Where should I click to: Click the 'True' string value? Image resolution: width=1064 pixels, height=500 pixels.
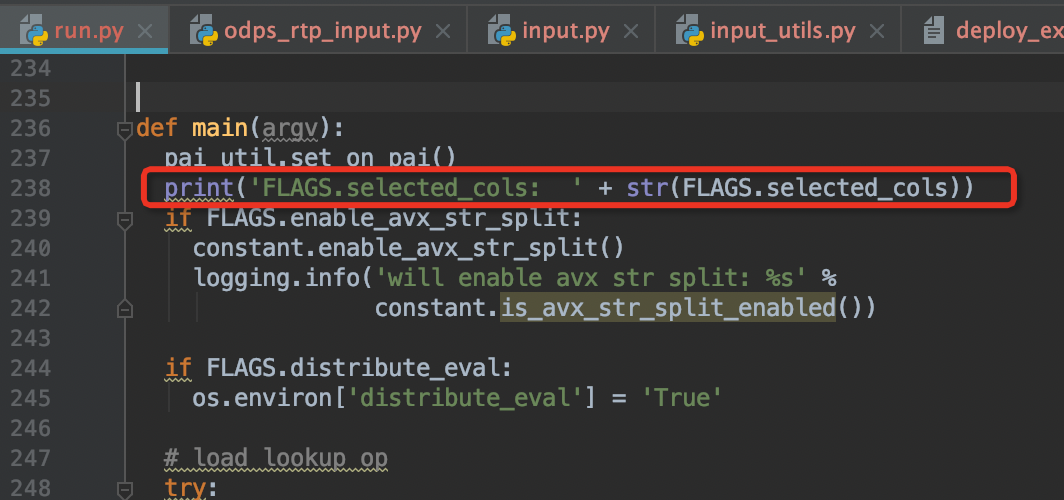[x=681, y=398]
